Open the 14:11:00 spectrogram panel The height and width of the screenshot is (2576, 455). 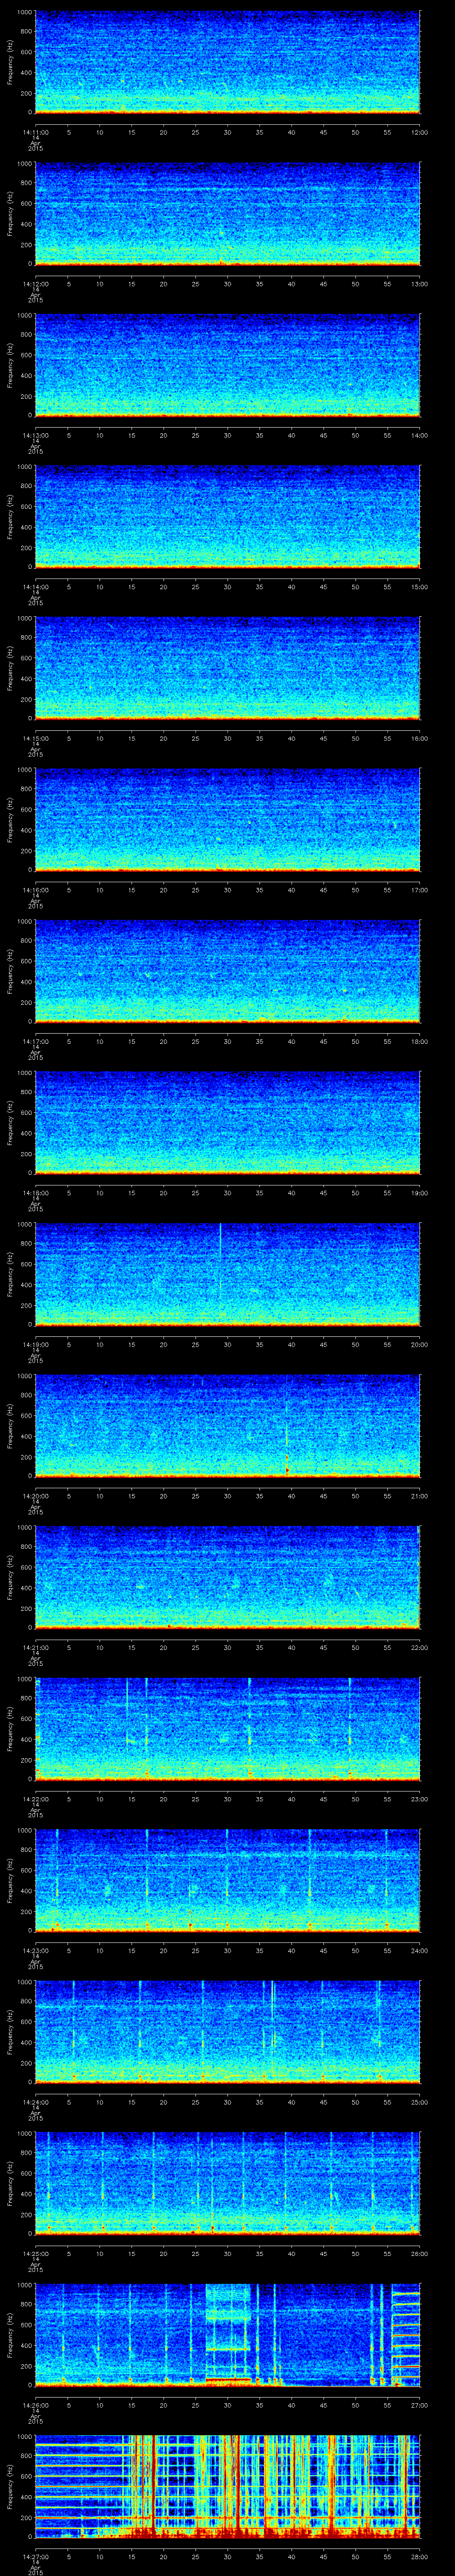[227, 62]
